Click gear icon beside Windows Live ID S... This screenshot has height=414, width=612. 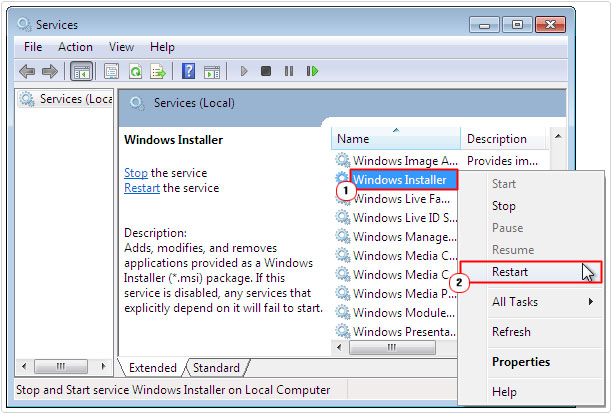(343, 217)
